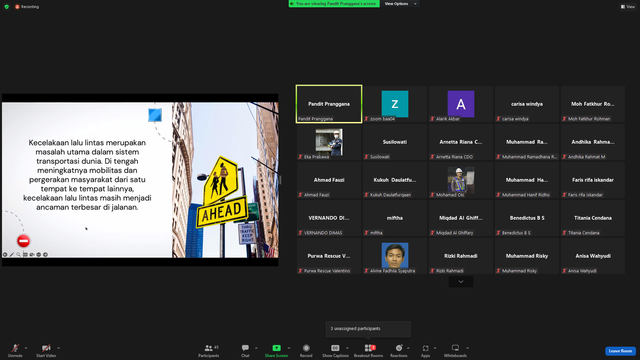
Task: Show next page of participant videos
Action: [461, 282]
